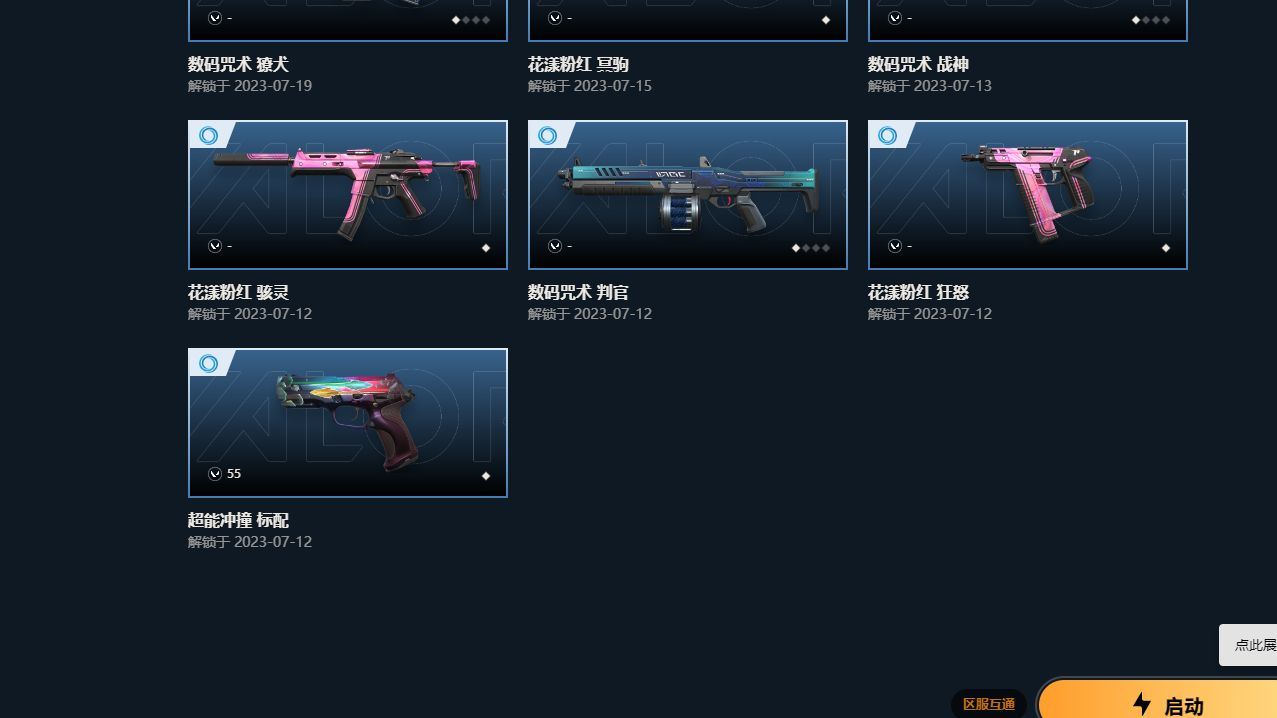Viewport: 1277px width, 718px height.
Task: Open the 数码咒术 獠犬 skin title
Action: point(238,64)
